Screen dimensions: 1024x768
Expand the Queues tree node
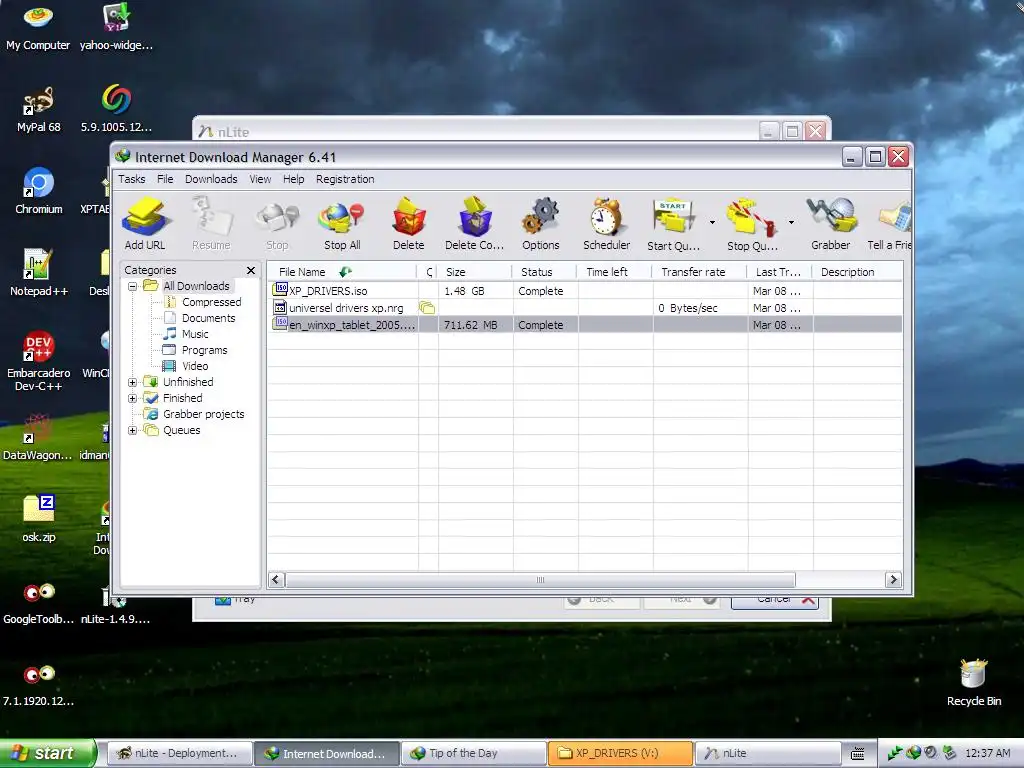click(133, 430)
